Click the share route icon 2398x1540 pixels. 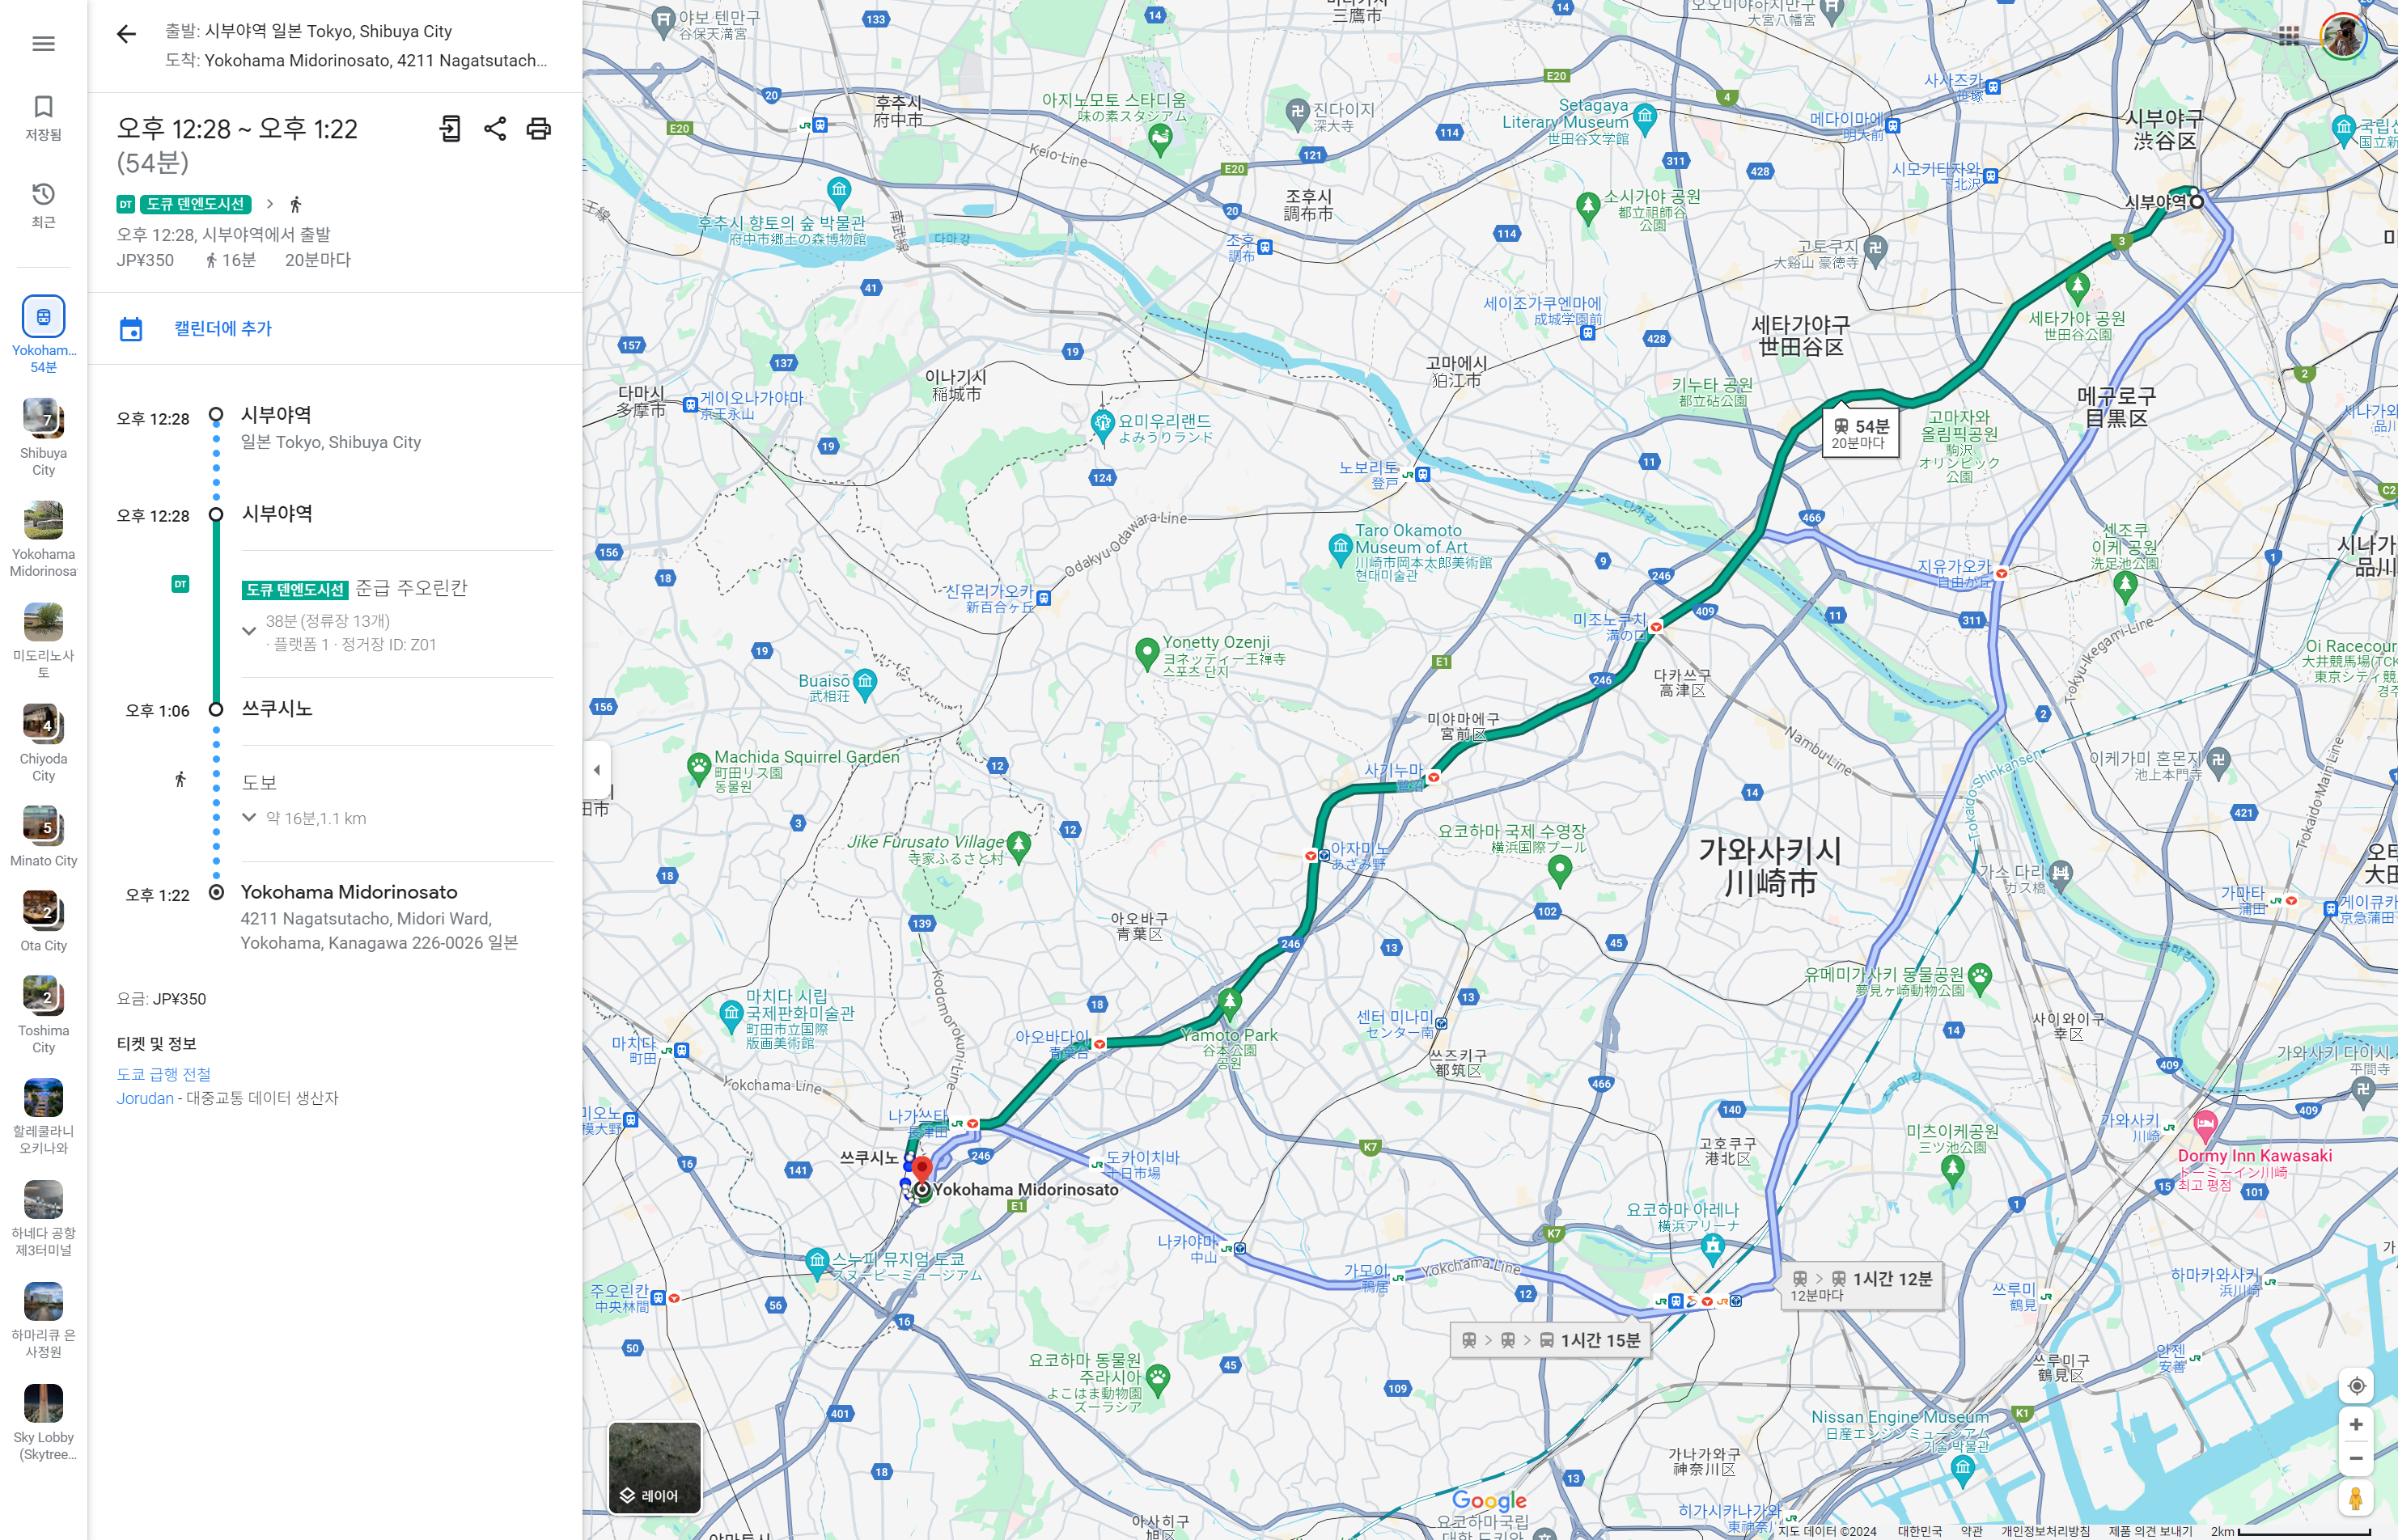tap(495, 128)
